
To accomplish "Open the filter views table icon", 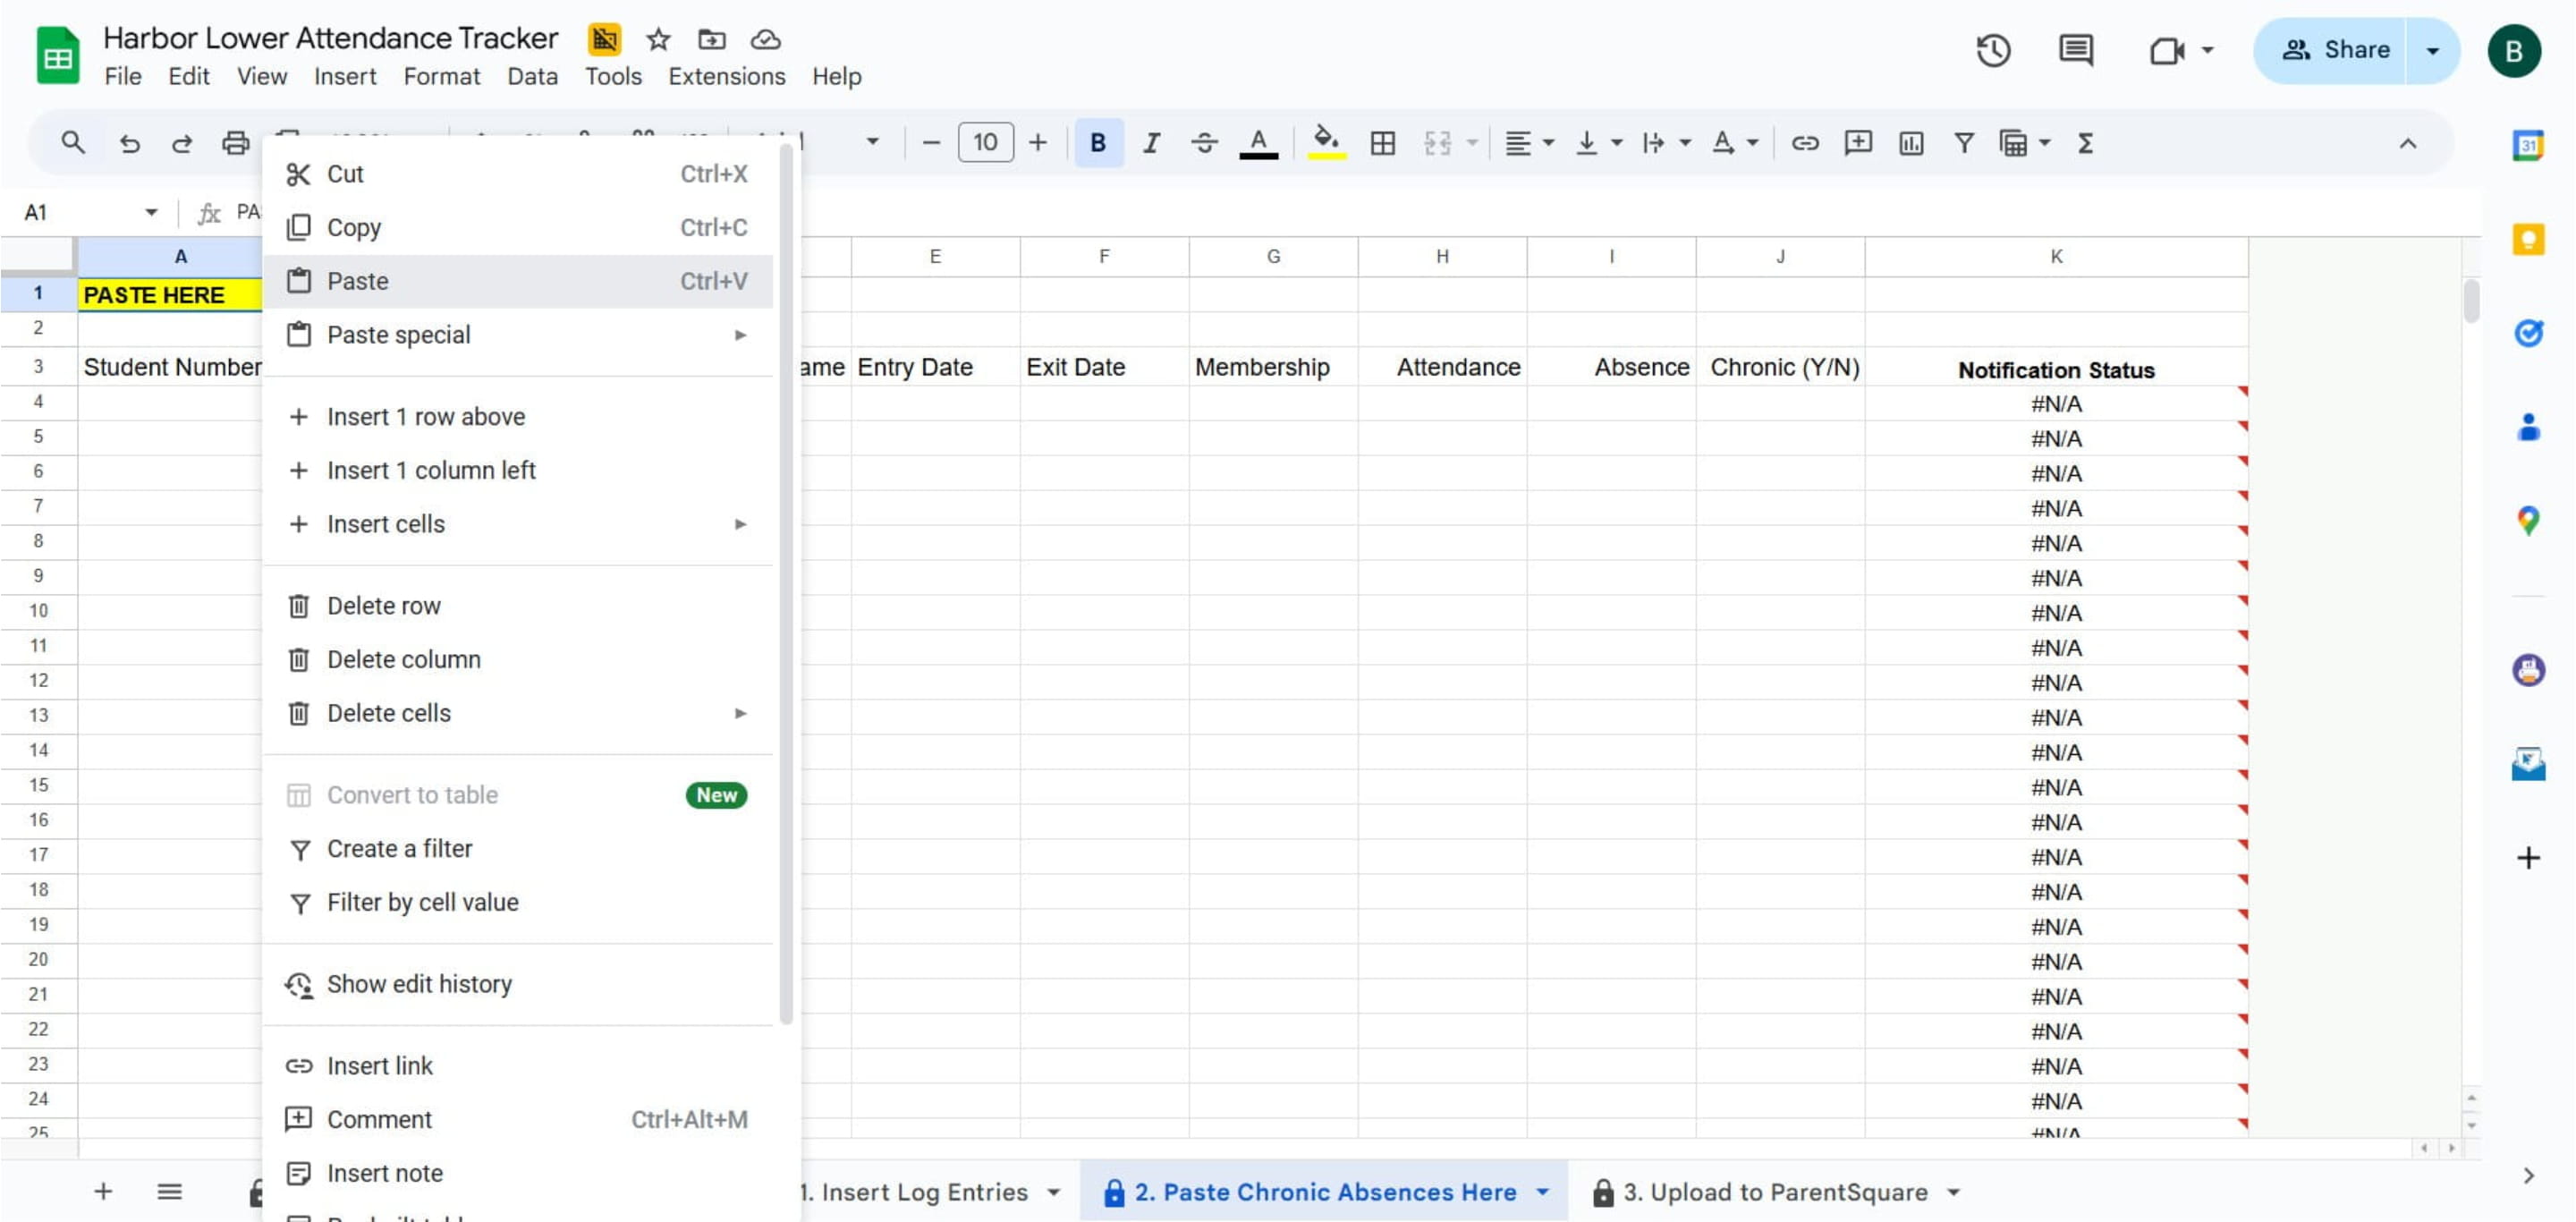I will (x=2013, y=143).
